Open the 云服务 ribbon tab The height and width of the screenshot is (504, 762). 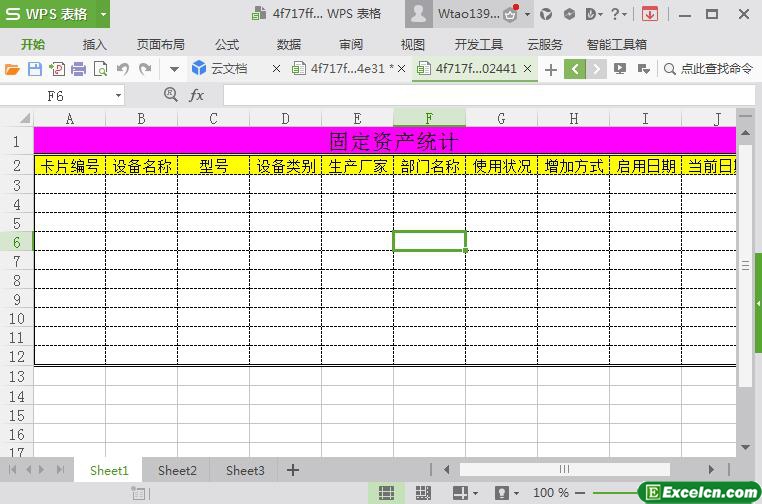point(545,44)
